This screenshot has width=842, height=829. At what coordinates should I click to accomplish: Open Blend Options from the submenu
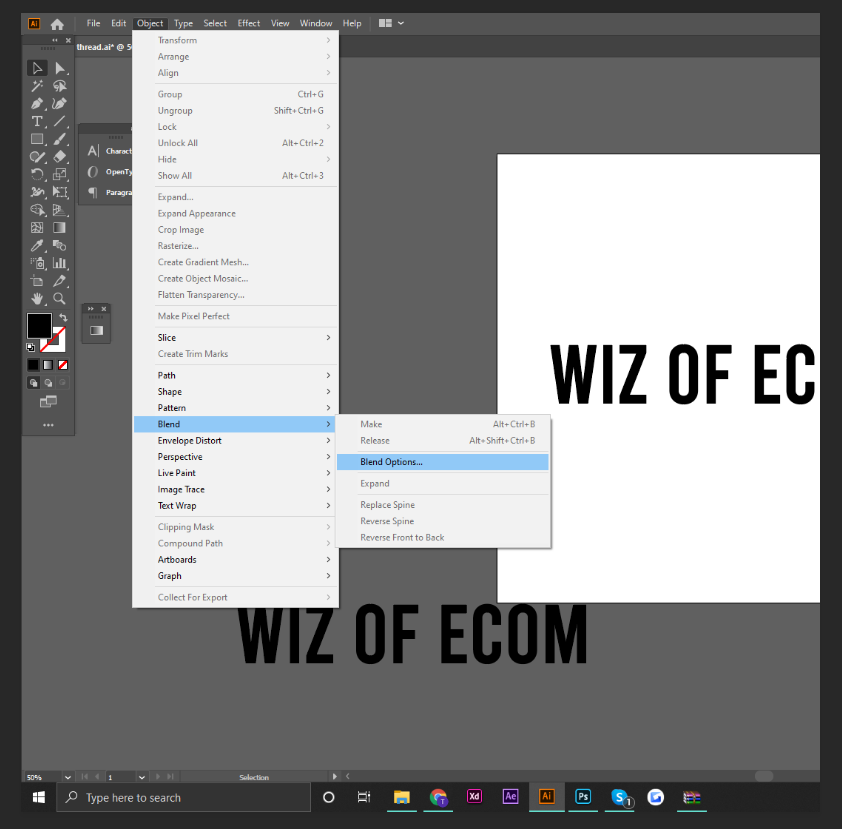pyautogui.click(x=392, y=461)
